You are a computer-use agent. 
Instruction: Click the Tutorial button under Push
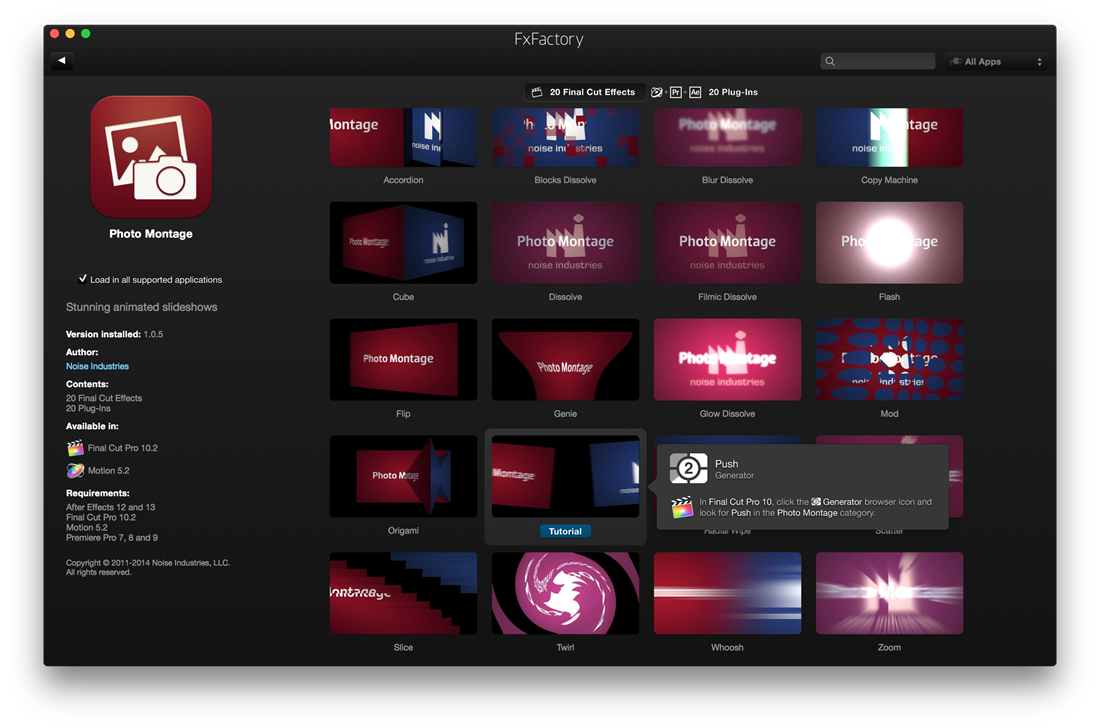click(565, 531)
